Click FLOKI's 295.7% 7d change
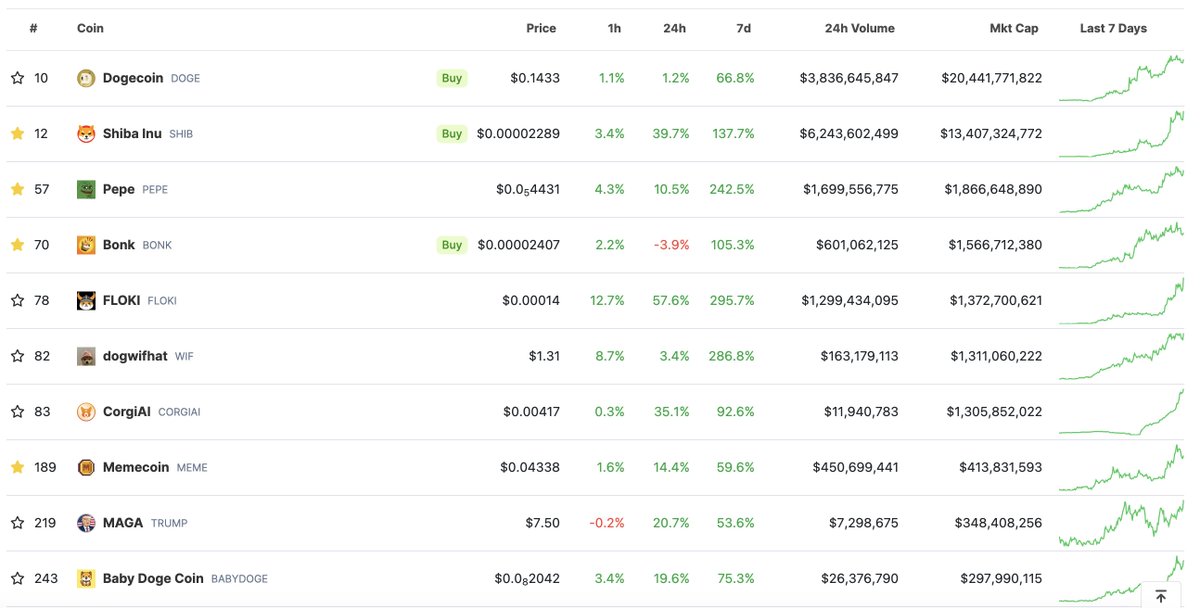The height and width of the screenshot is (608, 1200). point(733,300)
